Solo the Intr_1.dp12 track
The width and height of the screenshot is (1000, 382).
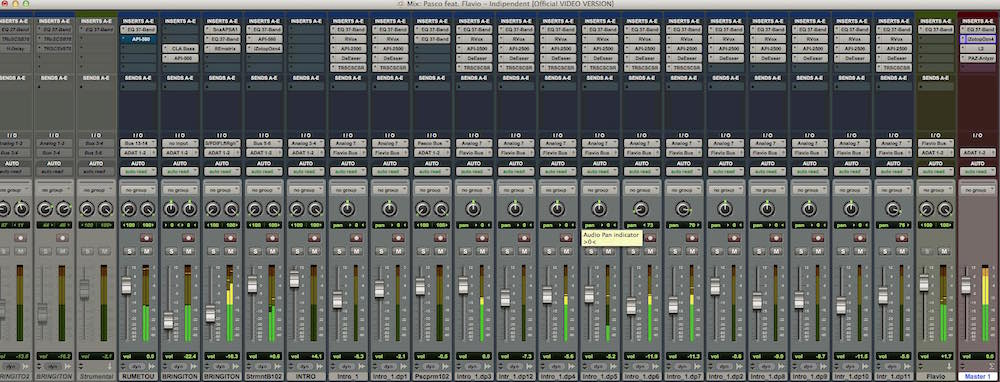(506, 251)
